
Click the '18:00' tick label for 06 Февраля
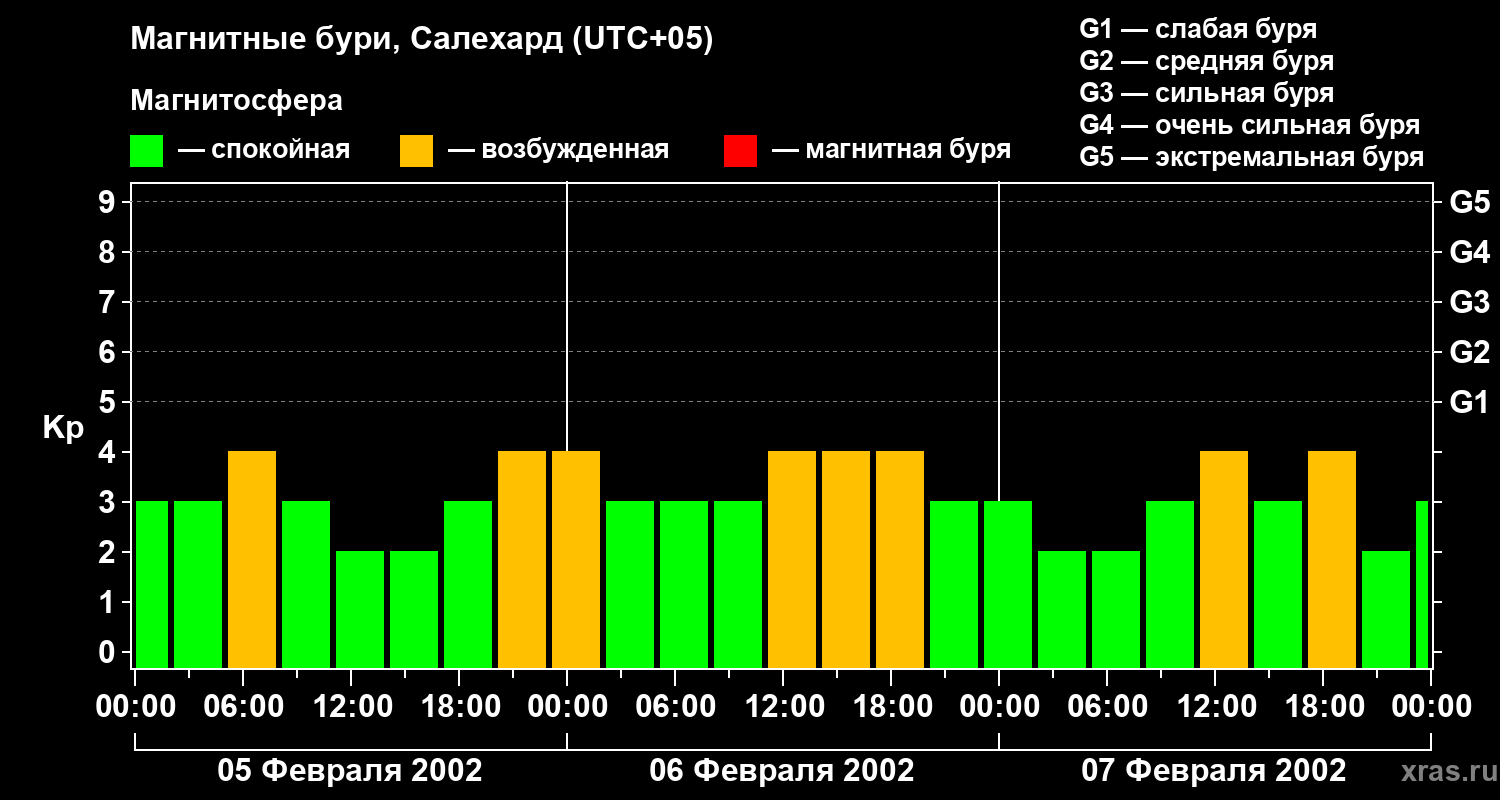(x=891, y=707)
